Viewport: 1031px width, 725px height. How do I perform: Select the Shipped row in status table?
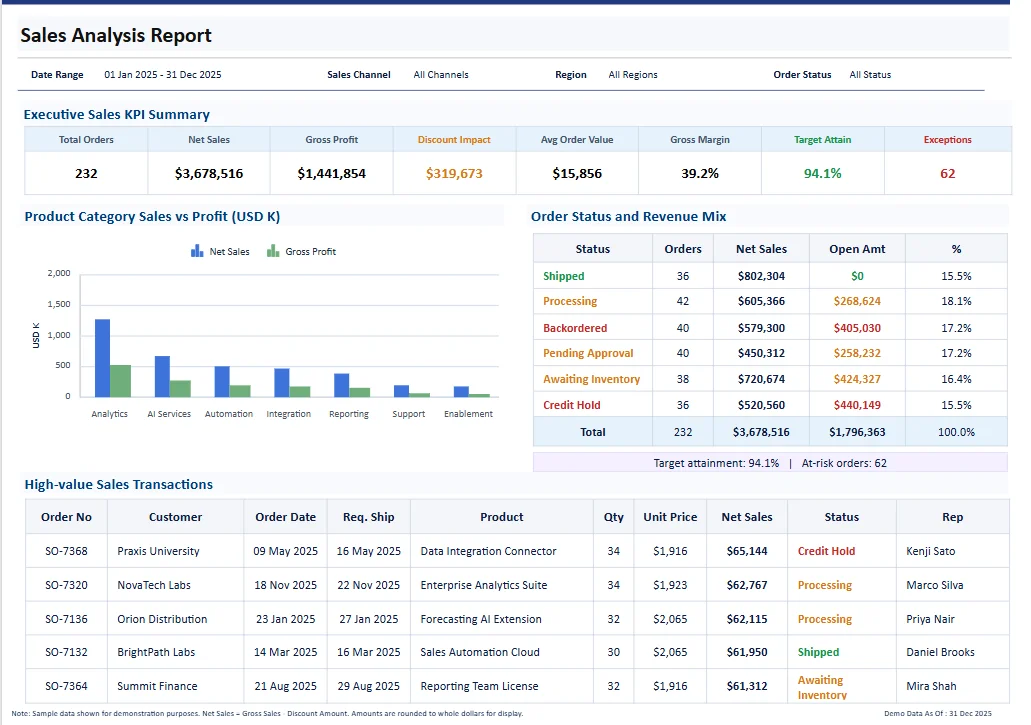770,276
